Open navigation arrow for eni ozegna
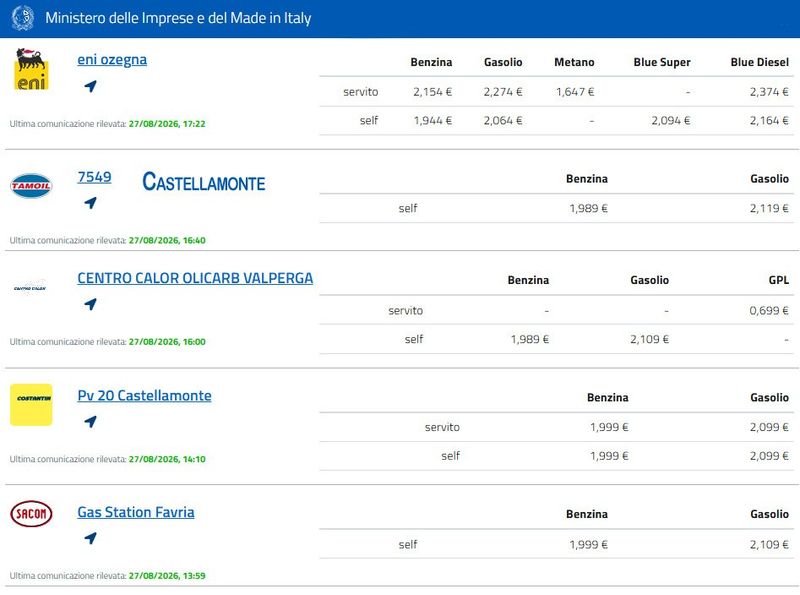Screen dimensions: 800x595 coord(90,86)
